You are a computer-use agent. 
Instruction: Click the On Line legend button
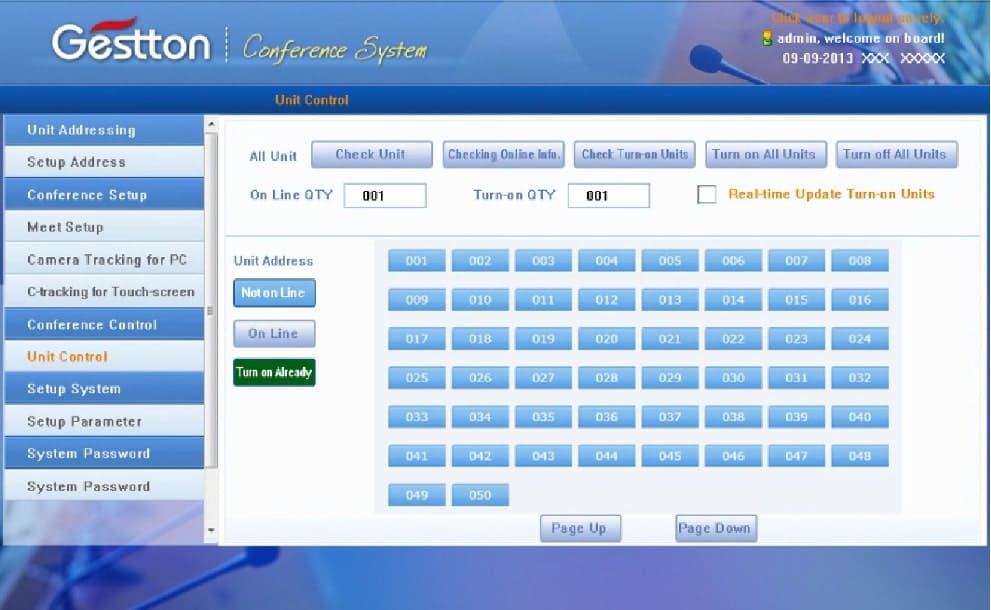point(274,334)
